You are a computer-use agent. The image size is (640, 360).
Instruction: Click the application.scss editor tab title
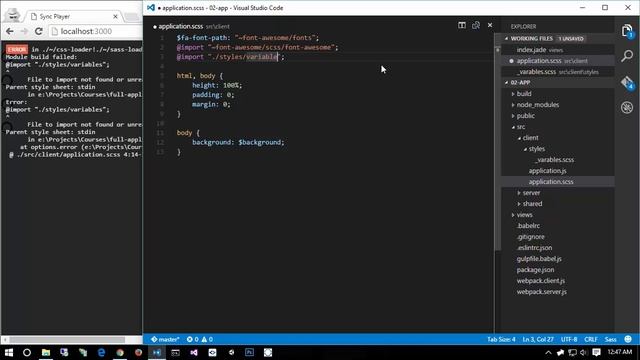pyautogui.click(x=180, y=27)
